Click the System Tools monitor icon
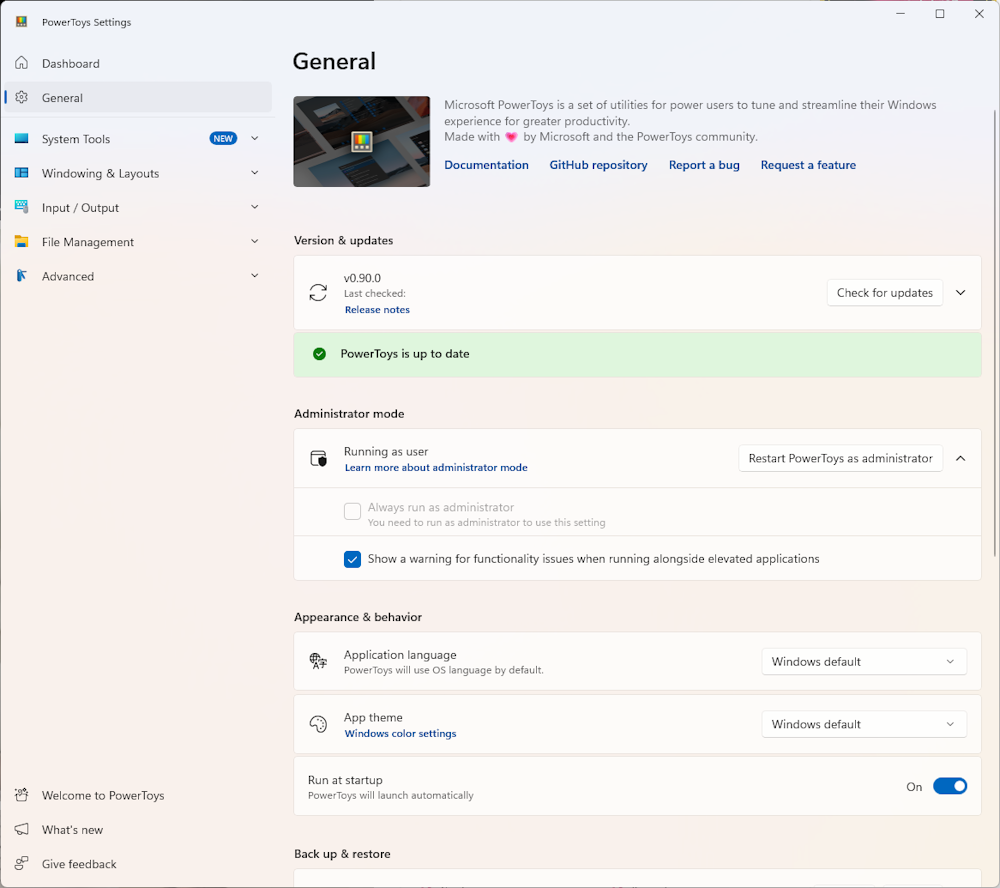Screen dimensions: 1000x888 pyautogui.click(x=22, y=138)
